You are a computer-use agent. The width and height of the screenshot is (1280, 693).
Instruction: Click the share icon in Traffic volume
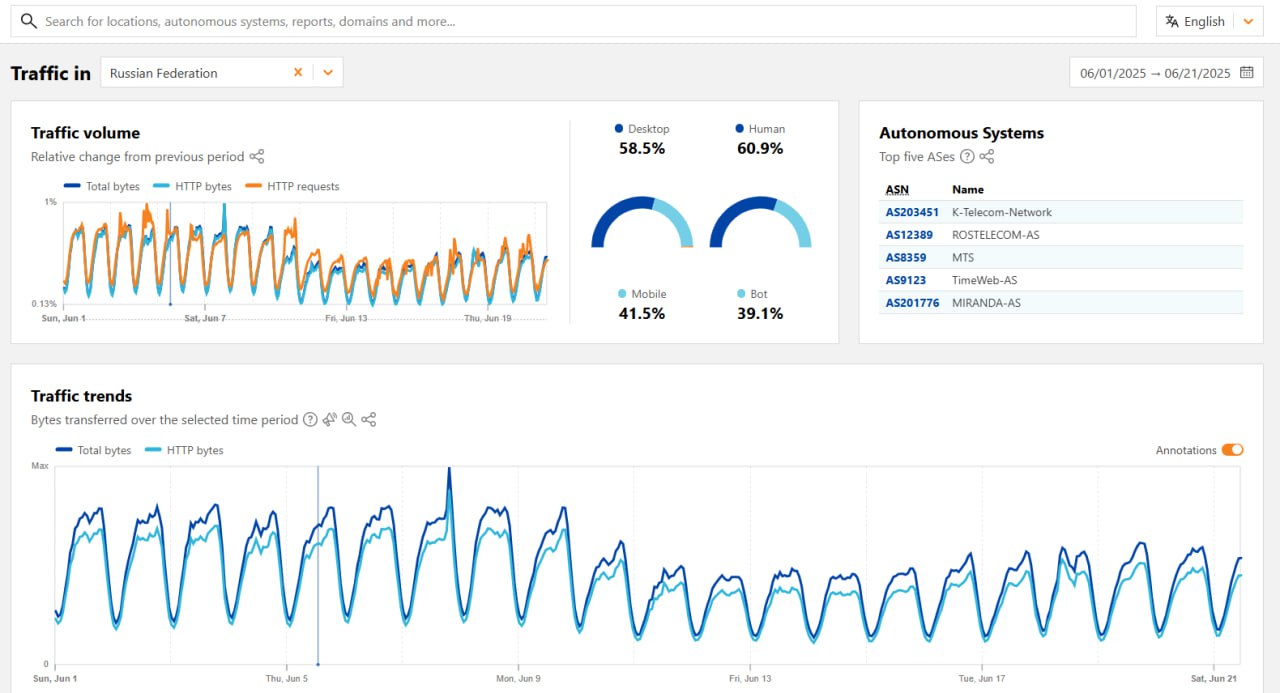[x=257, y=157]
